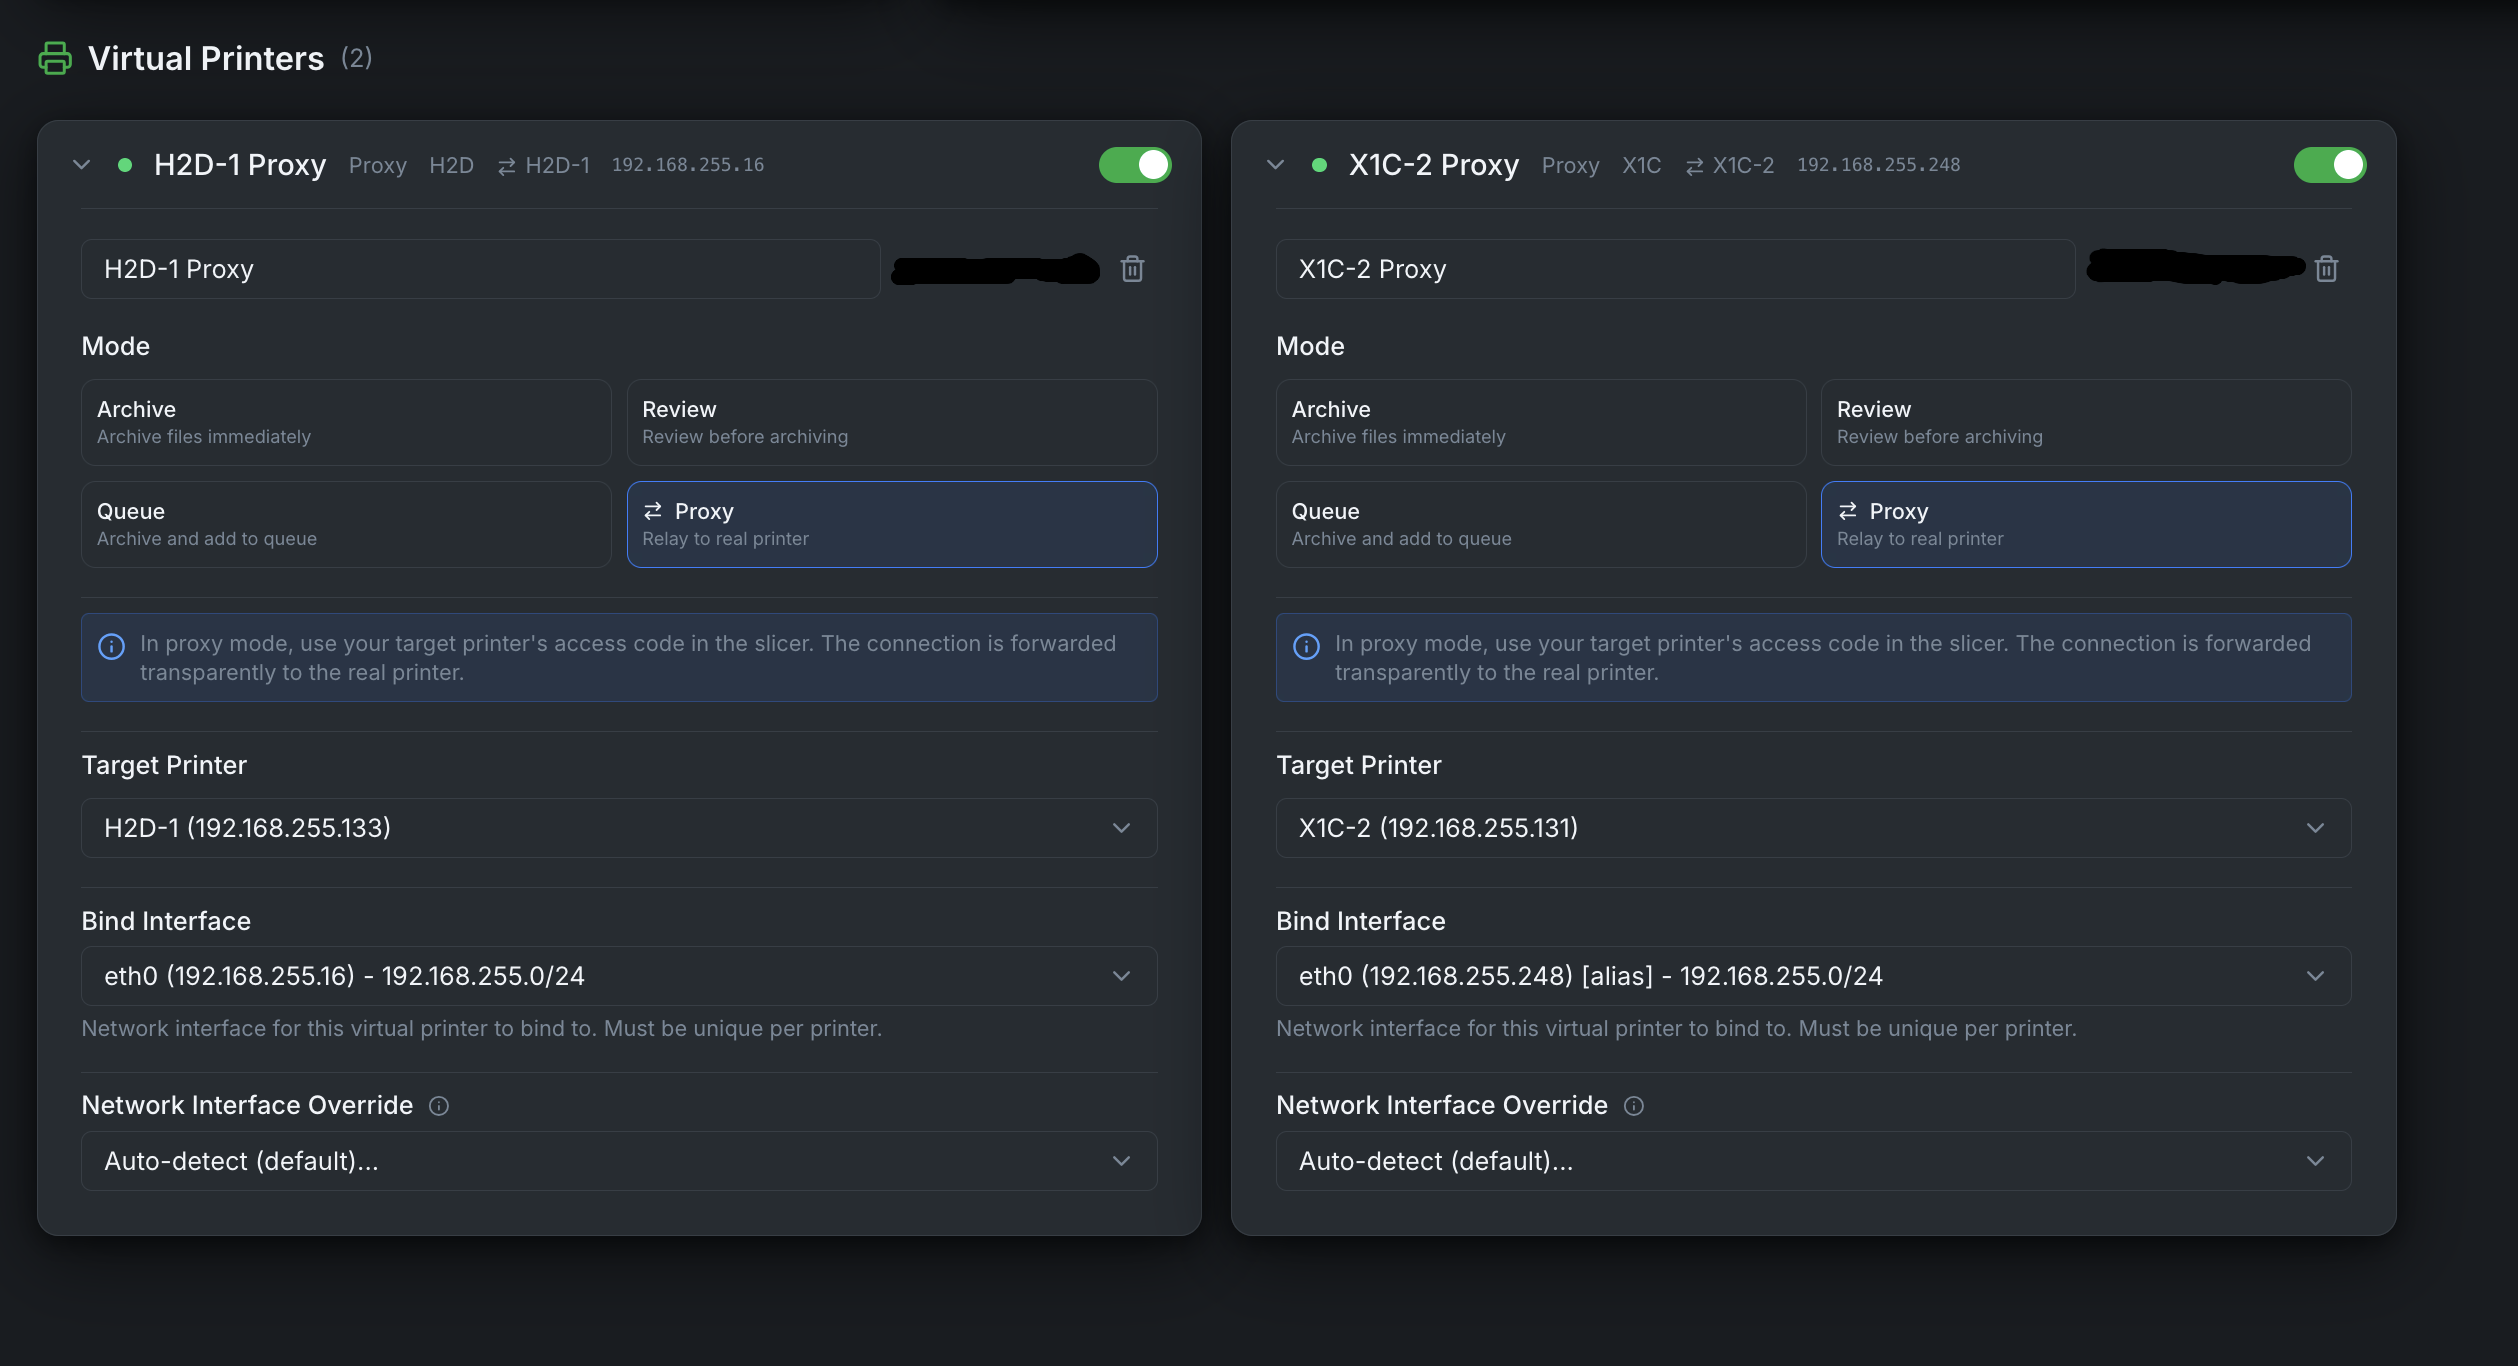Image resolution: width=2518 pixels, height=1366 pixels.
Task: Select Review mode for X1C-2 Proxy
Action: [x=2084, y=422]
